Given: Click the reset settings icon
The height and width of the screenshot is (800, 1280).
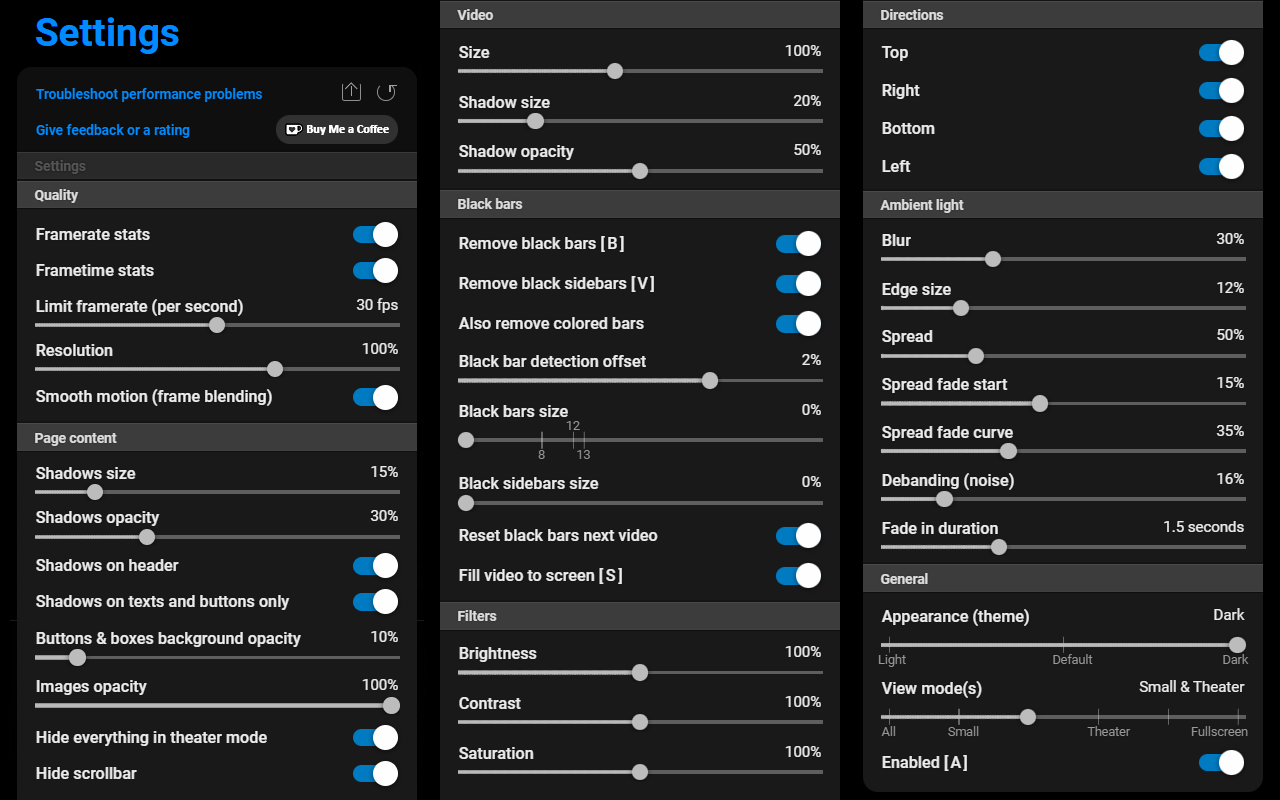Looking at the screenshot, I should pos(387,91).
